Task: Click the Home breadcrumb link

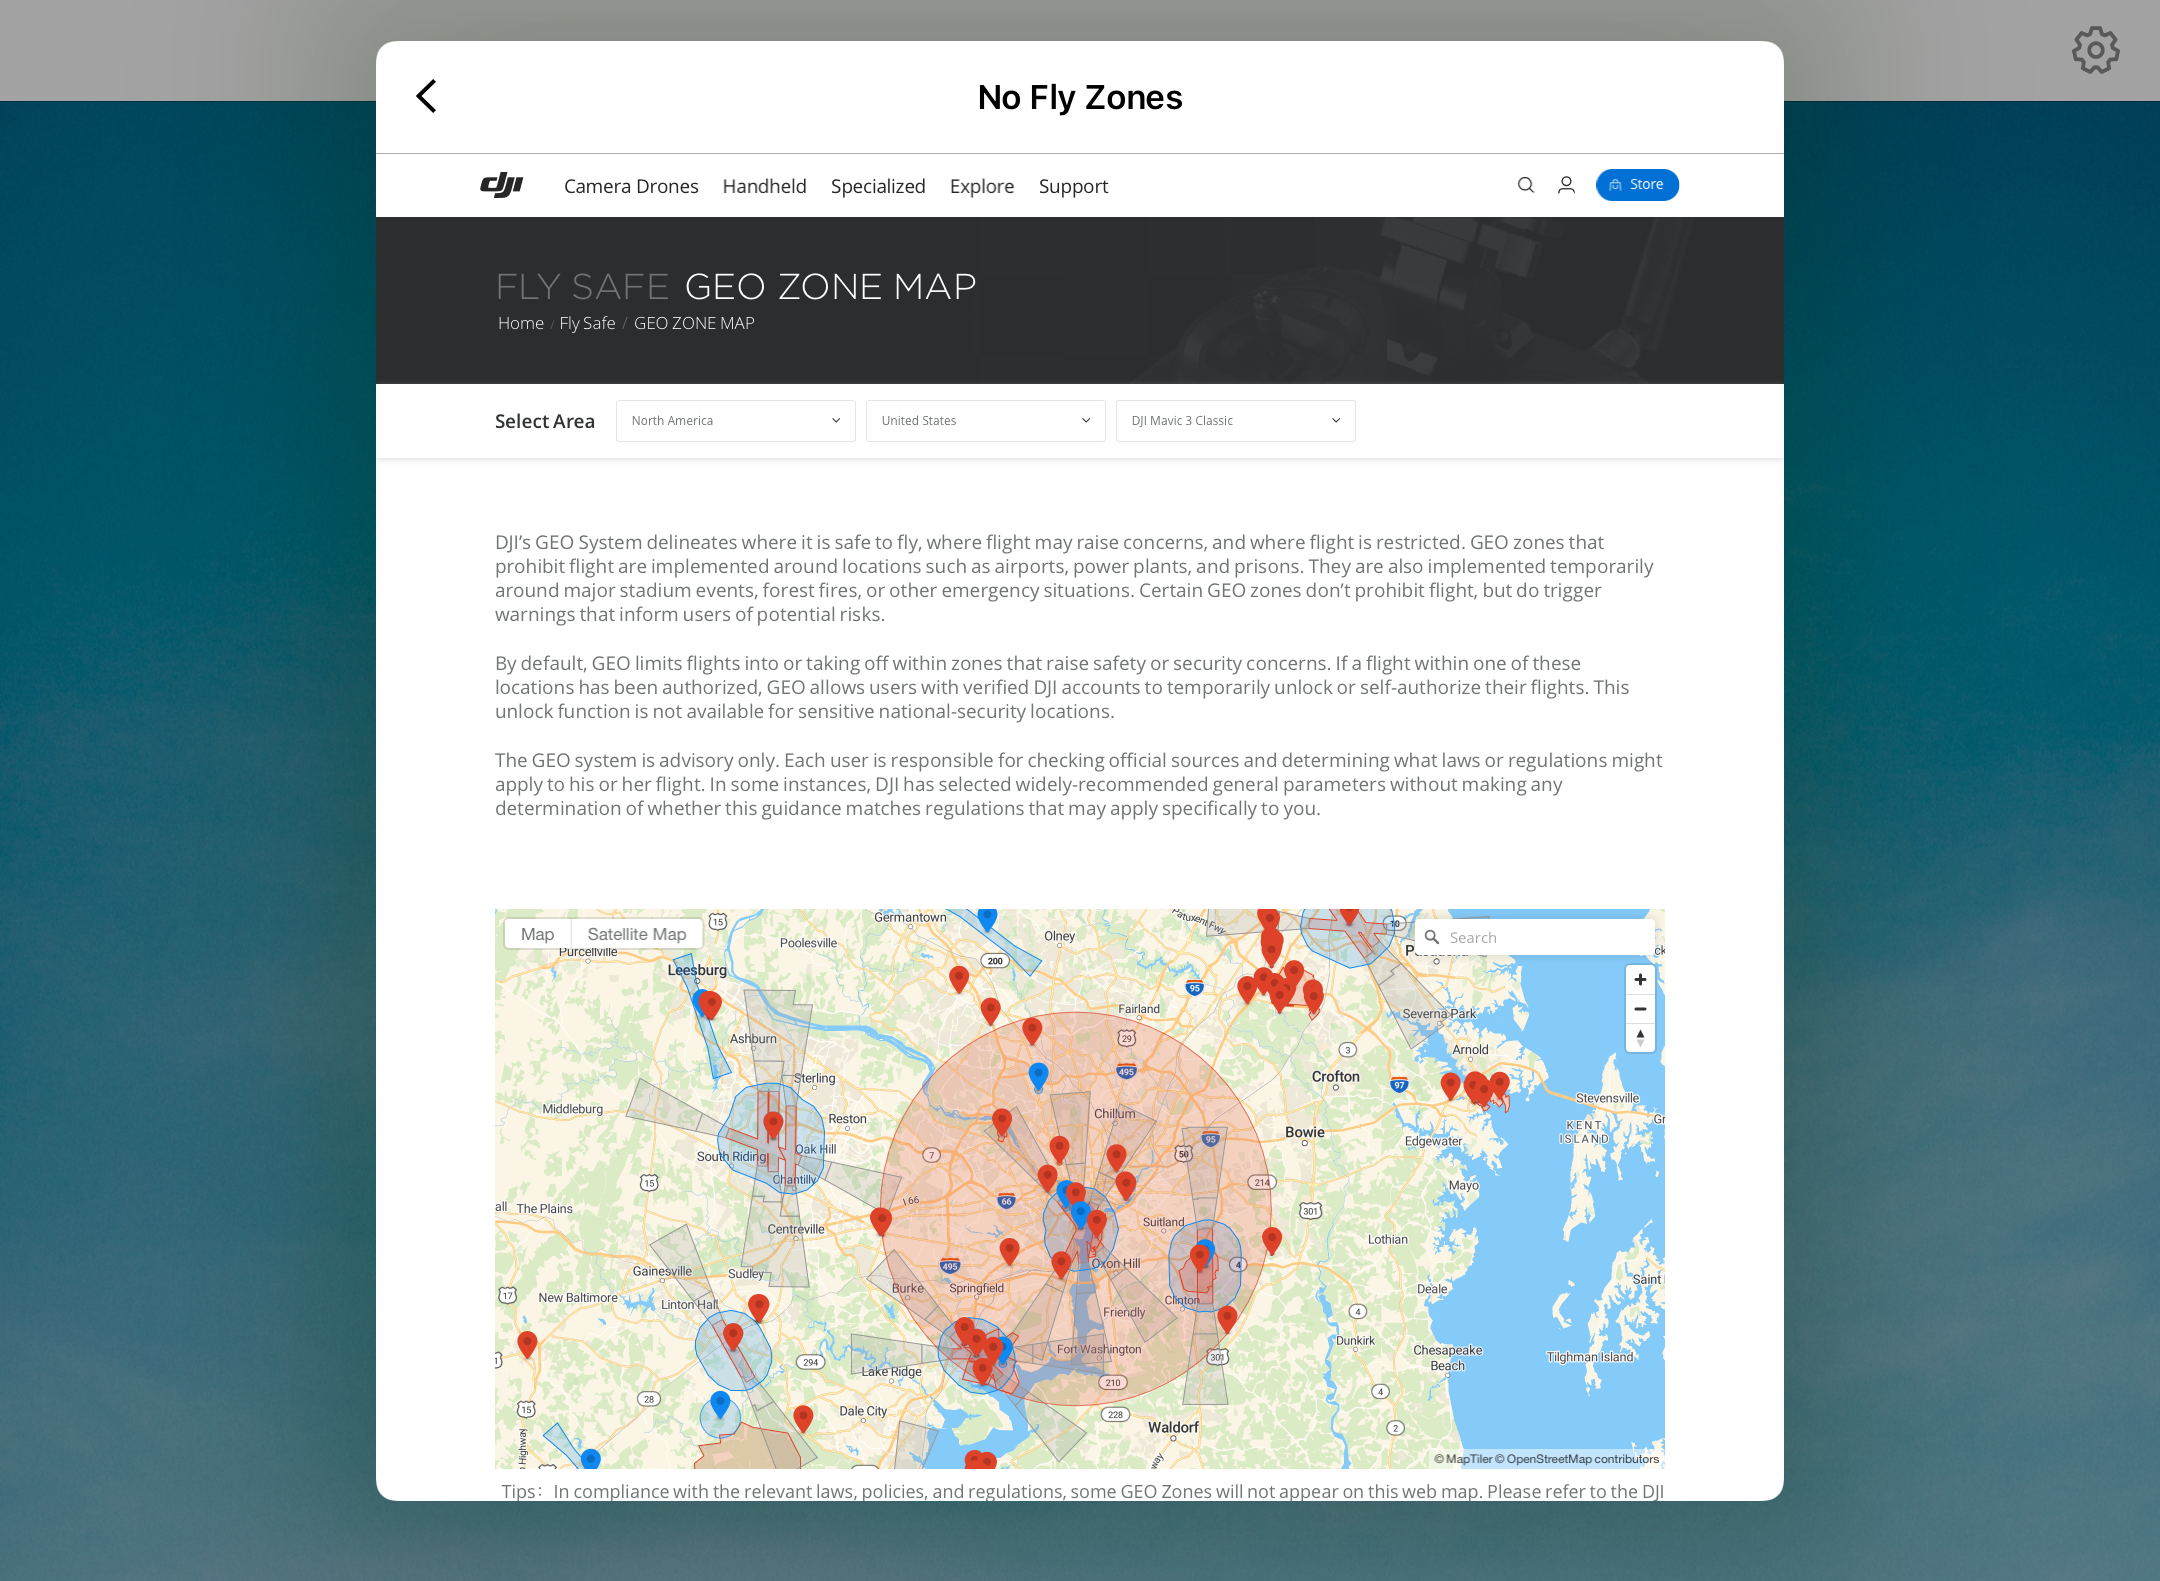Action: pos(520,323)
